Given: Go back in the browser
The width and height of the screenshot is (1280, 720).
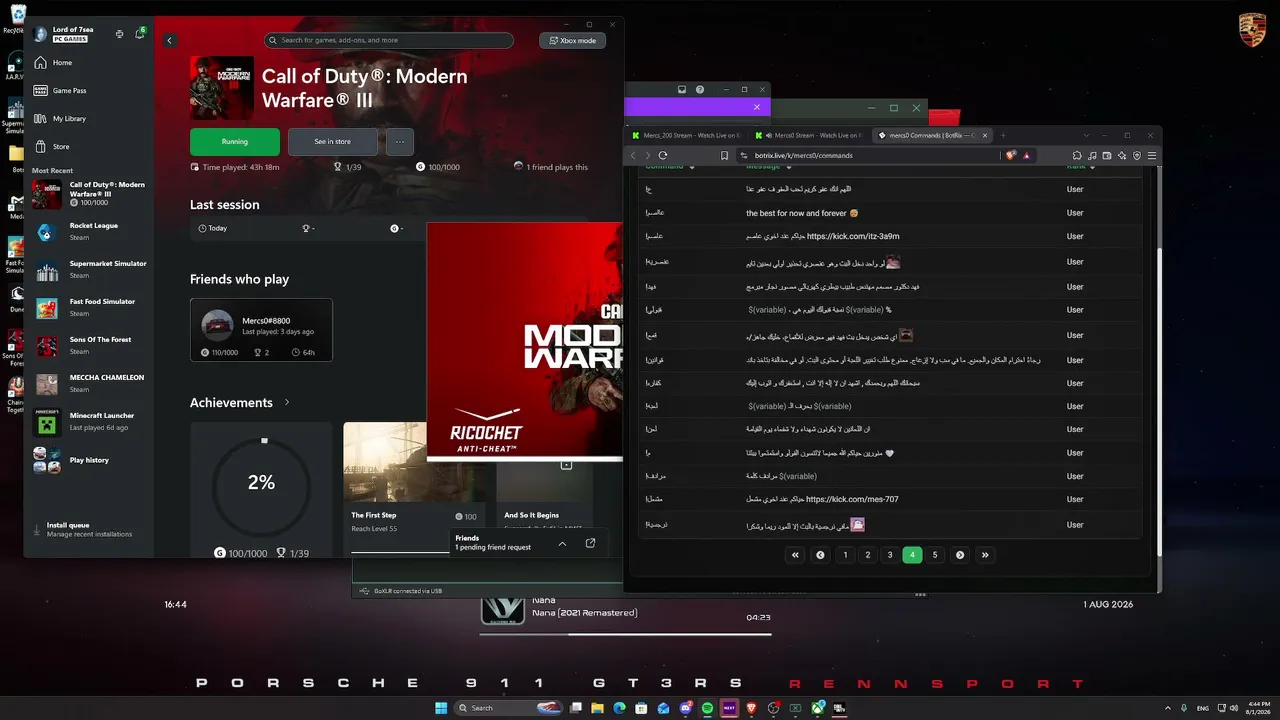Looking at the screenshot, I should 633,155.
